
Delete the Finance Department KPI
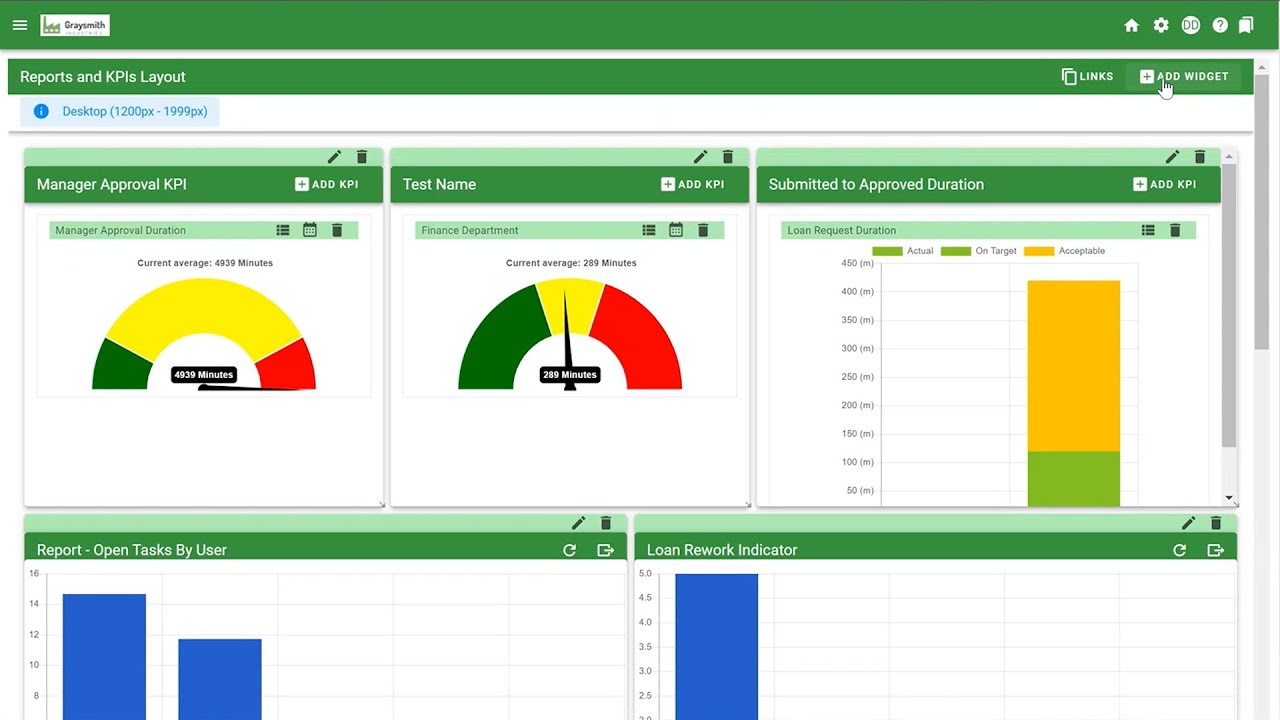(703, 230)
